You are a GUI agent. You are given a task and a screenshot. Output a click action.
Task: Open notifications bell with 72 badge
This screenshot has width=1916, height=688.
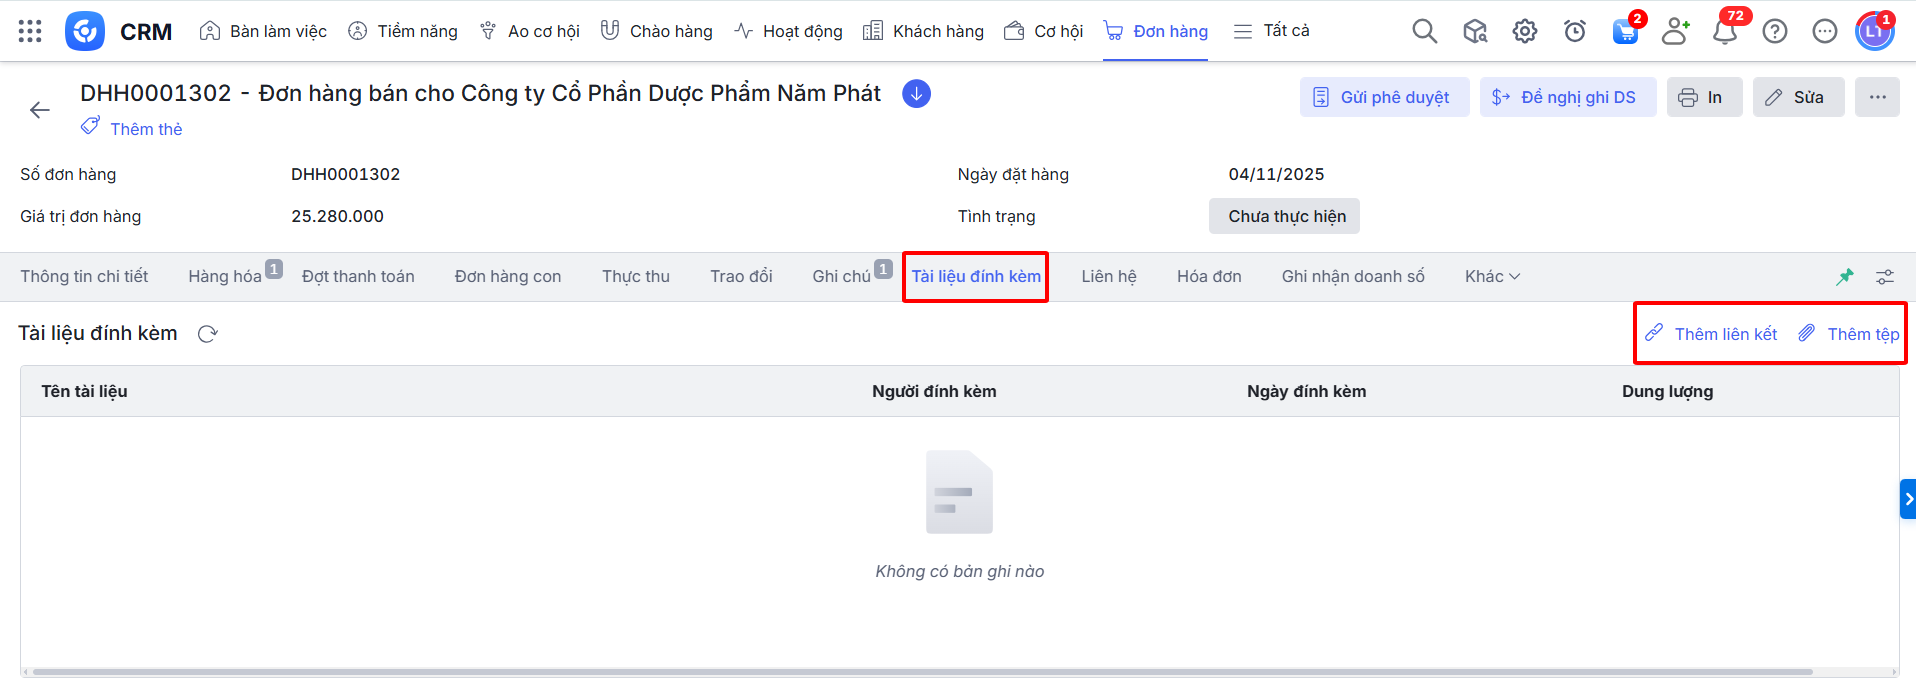pos(1724,31)
